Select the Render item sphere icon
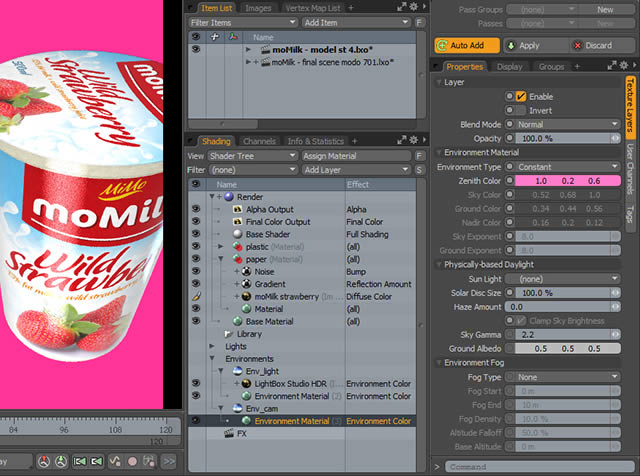 pyautogui.click(x=229, y=197)
